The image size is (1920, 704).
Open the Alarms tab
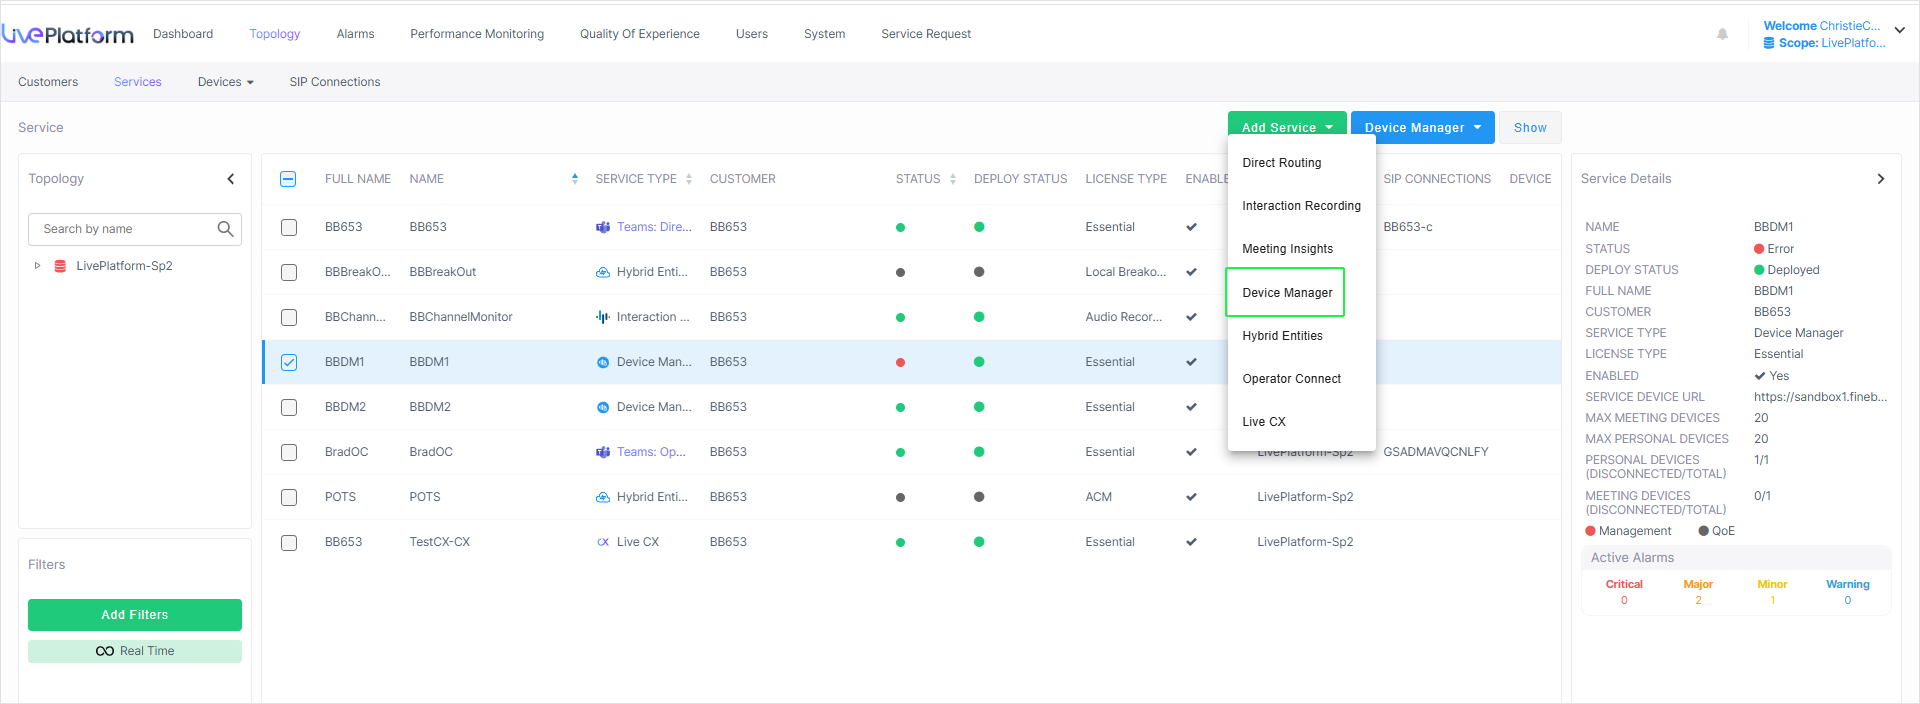tap(355, 34)
